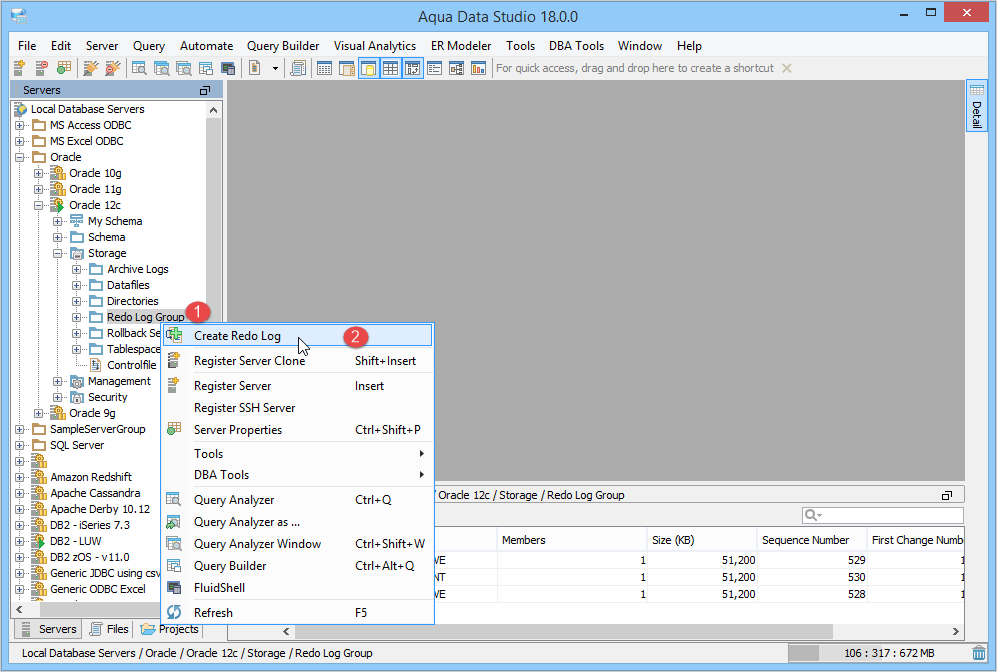Choose Refresh in the context menu
This screenshot has height=672, width=997.
point(298,613)
